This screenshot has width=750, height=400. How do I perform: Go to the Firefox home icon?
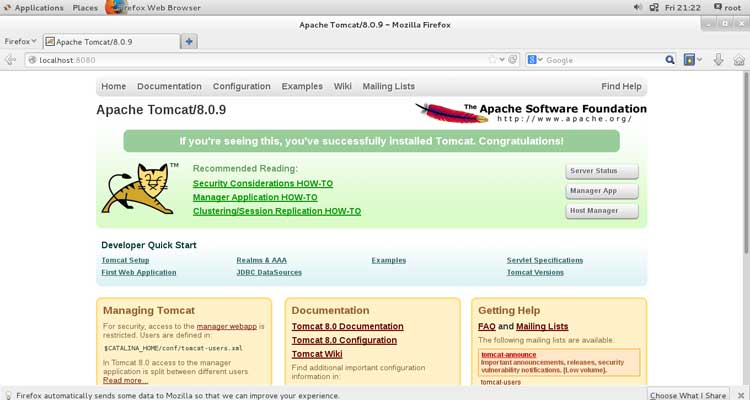click(x=739, y=60)
